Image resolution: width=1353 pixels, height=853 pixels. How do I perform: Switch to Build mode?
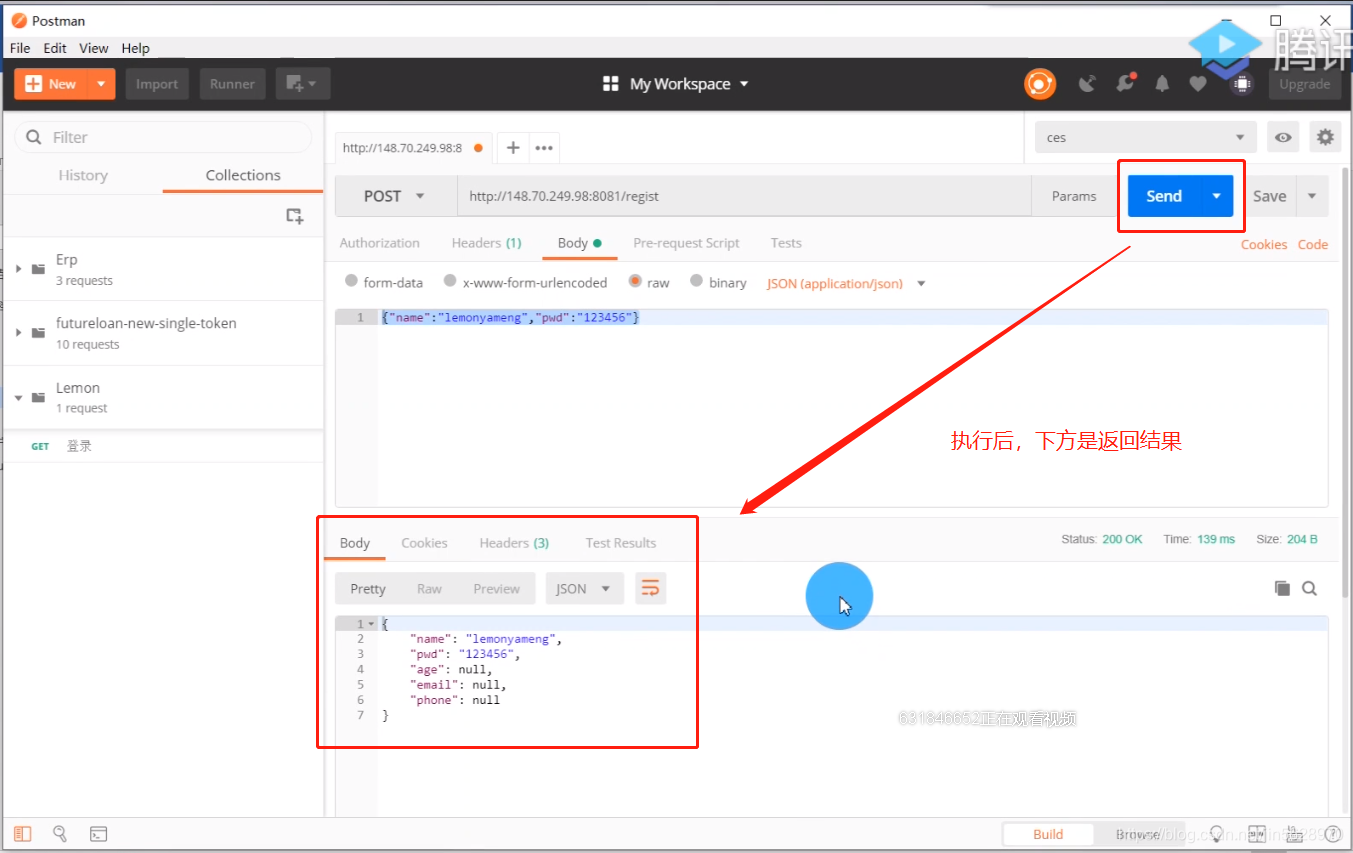click(1048, 834)
